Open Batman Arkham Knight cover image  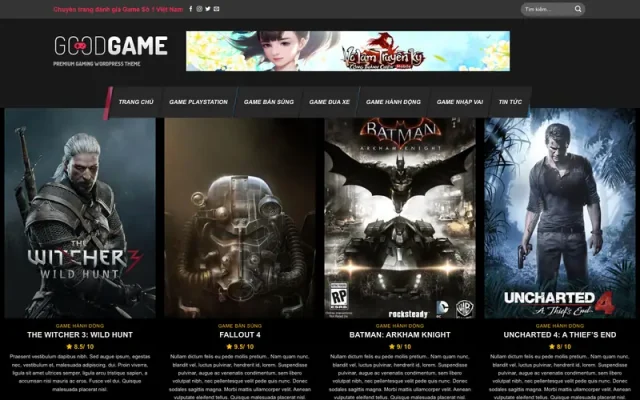pyautogui.click(x=400, y=218)
